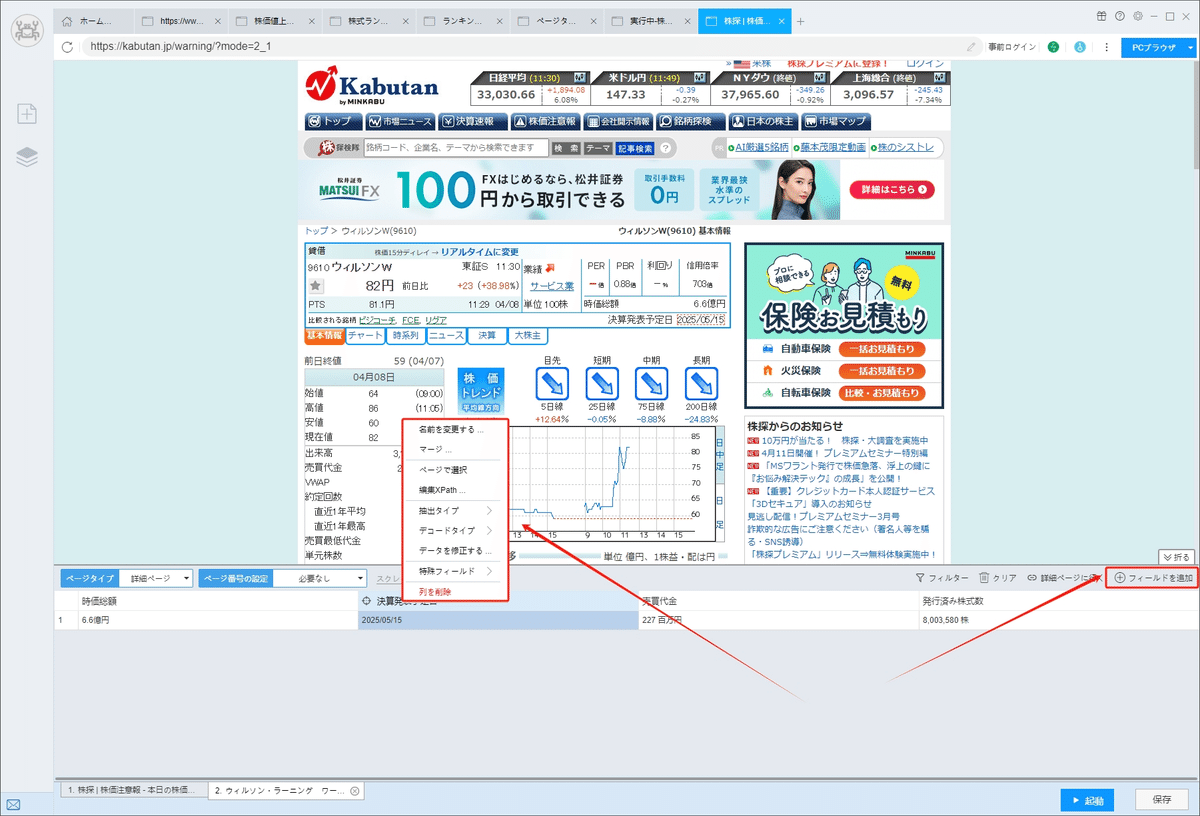
Task: Choose データを修正する in context menu
Action: [x=455, y=550]
